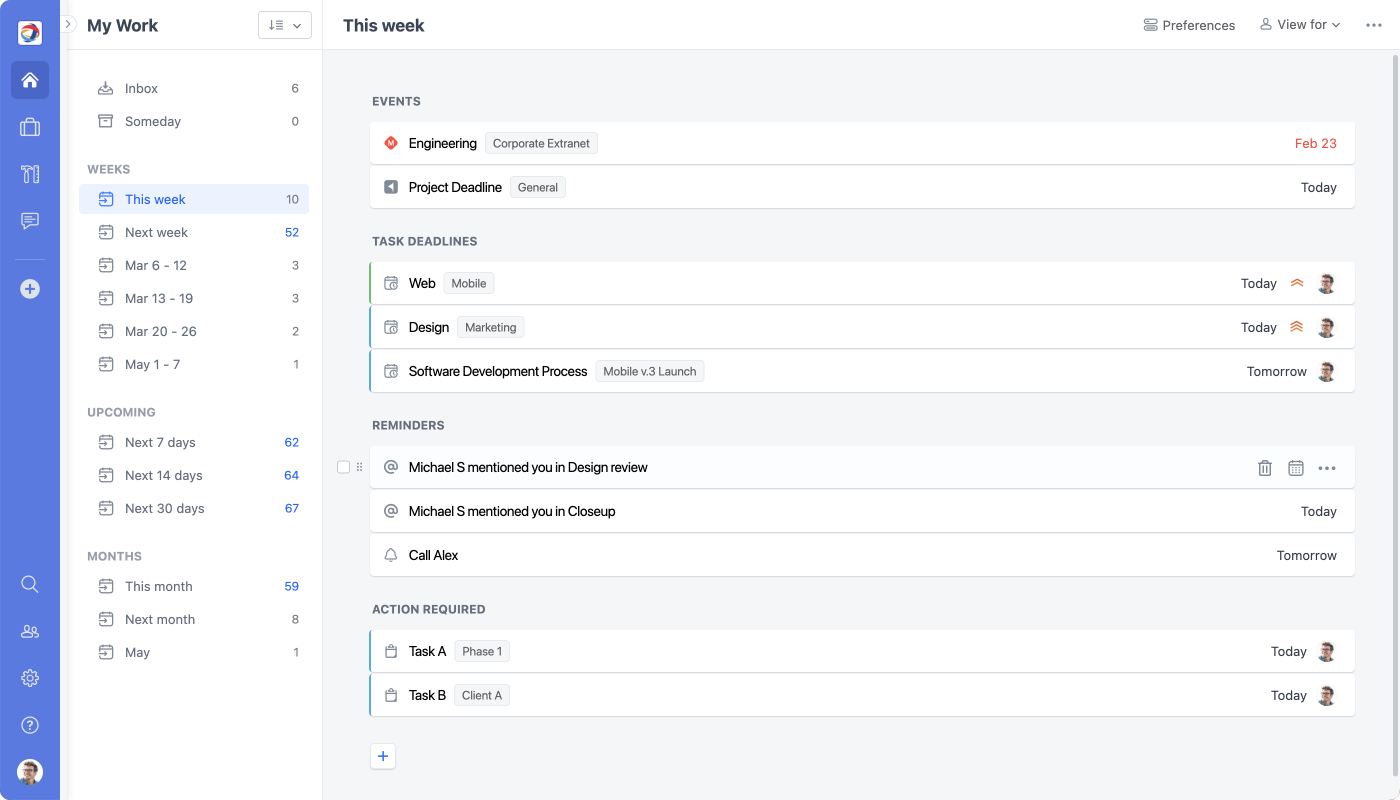Click the drag handle for Design review reminder
The image size is (1400, 800).
360,467
